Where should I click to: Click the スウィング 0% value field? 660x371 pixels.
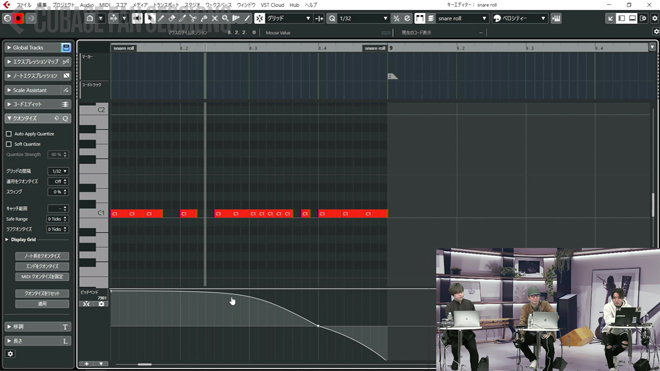[58, 192]
